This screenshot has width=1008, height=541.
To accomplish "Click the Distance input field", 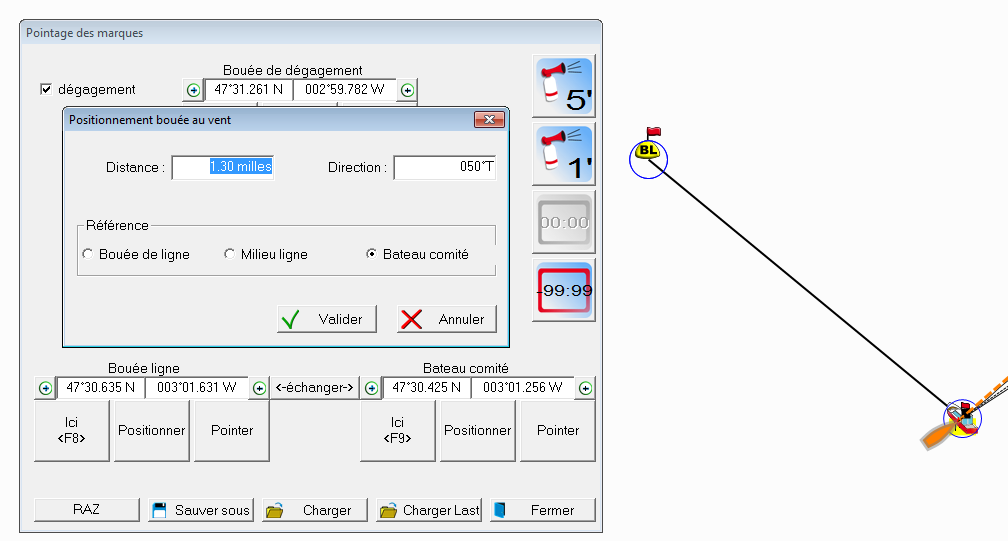I will tap(222, 168).
